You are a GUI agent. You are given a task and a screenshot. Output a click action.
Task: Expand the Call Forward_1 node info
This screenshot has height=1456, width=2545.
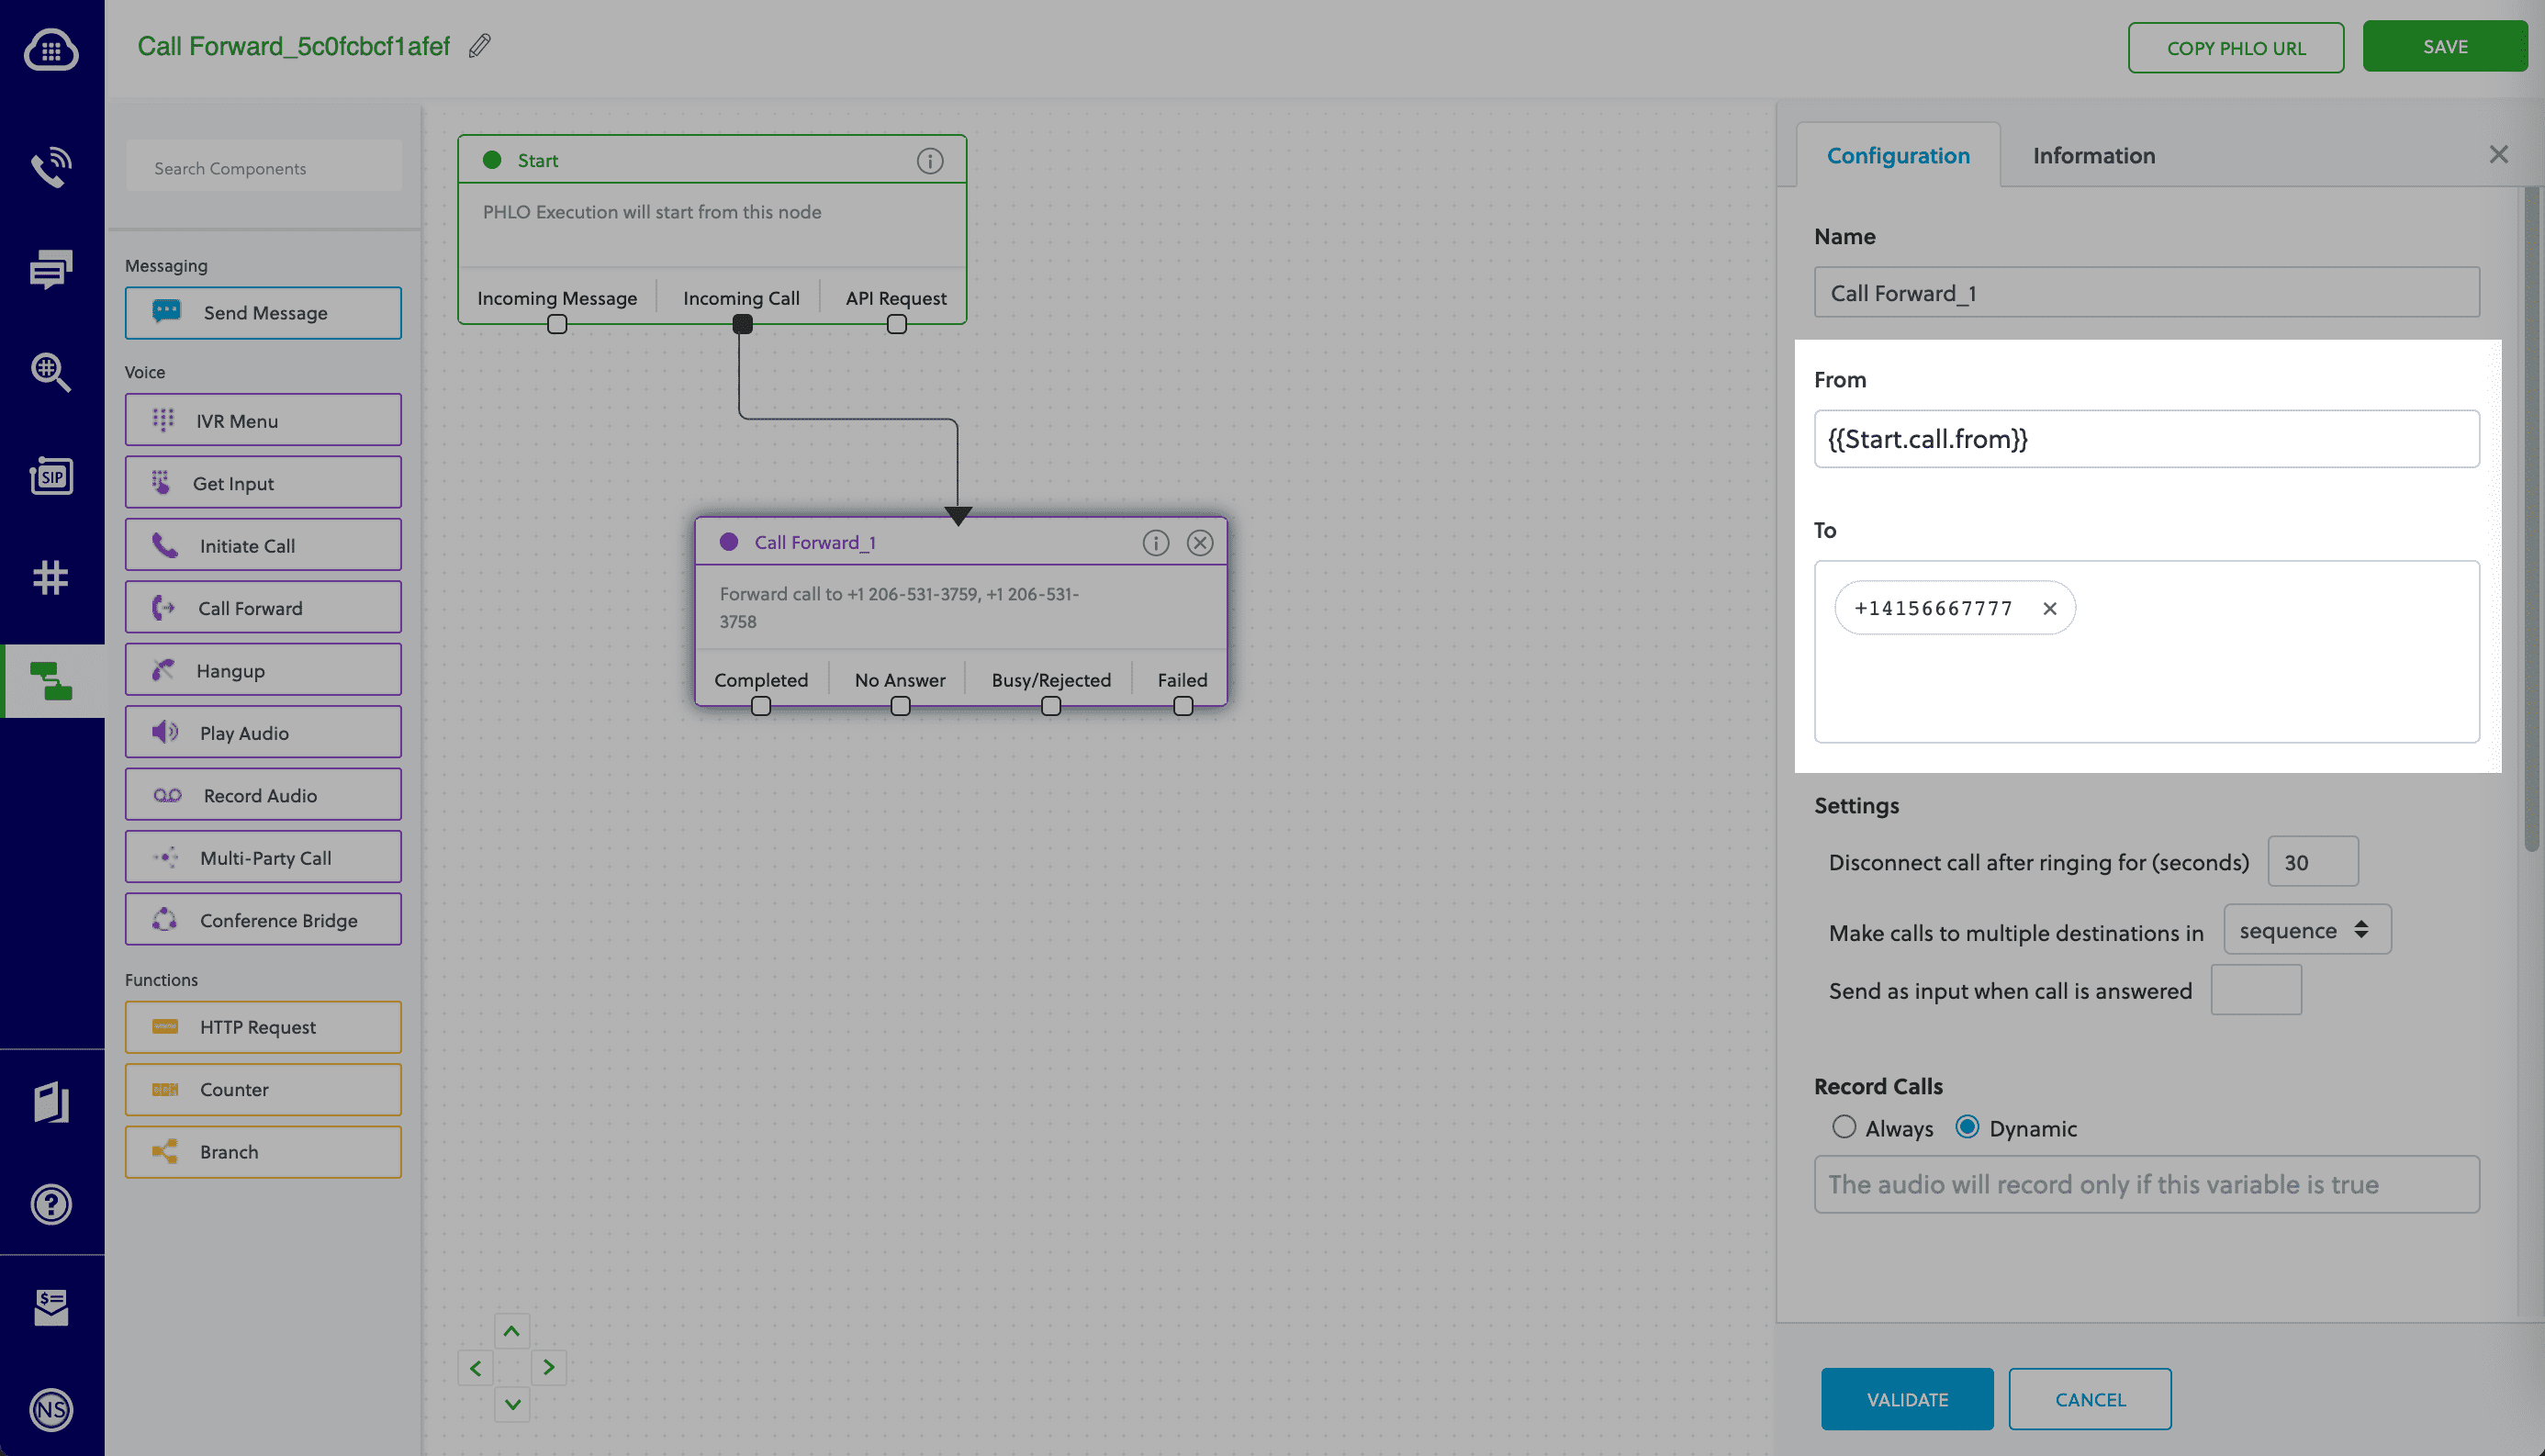(x=1154, y=542)
